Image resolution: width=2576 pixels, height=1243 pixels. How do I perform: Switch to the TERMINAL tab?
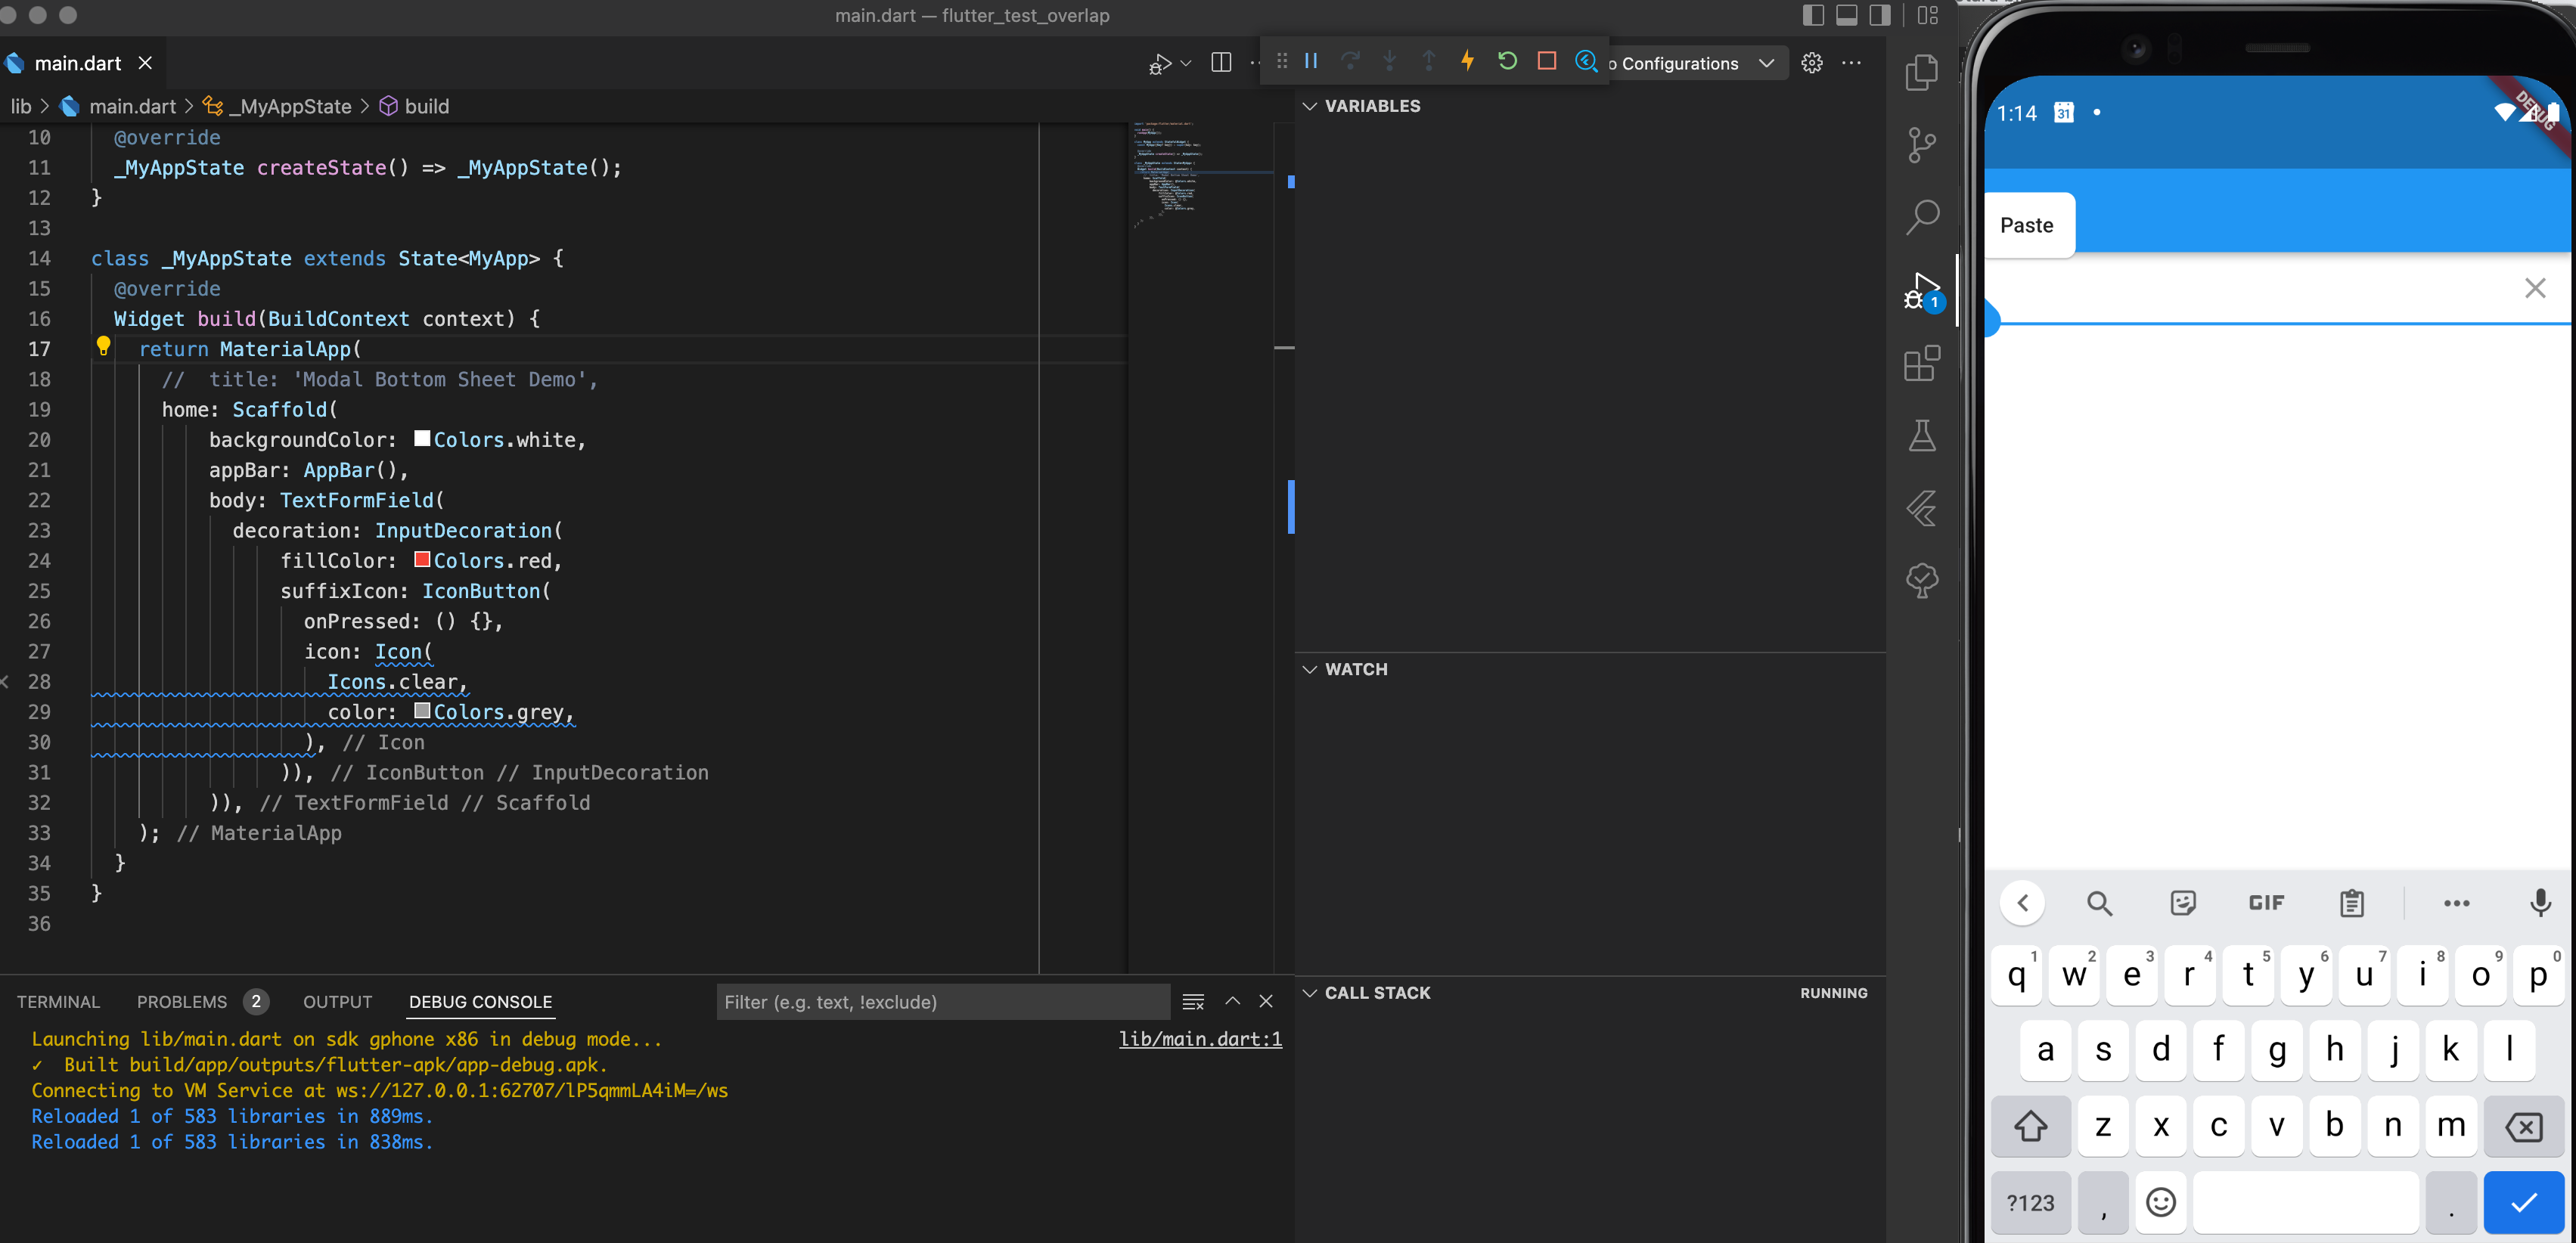59,1001
